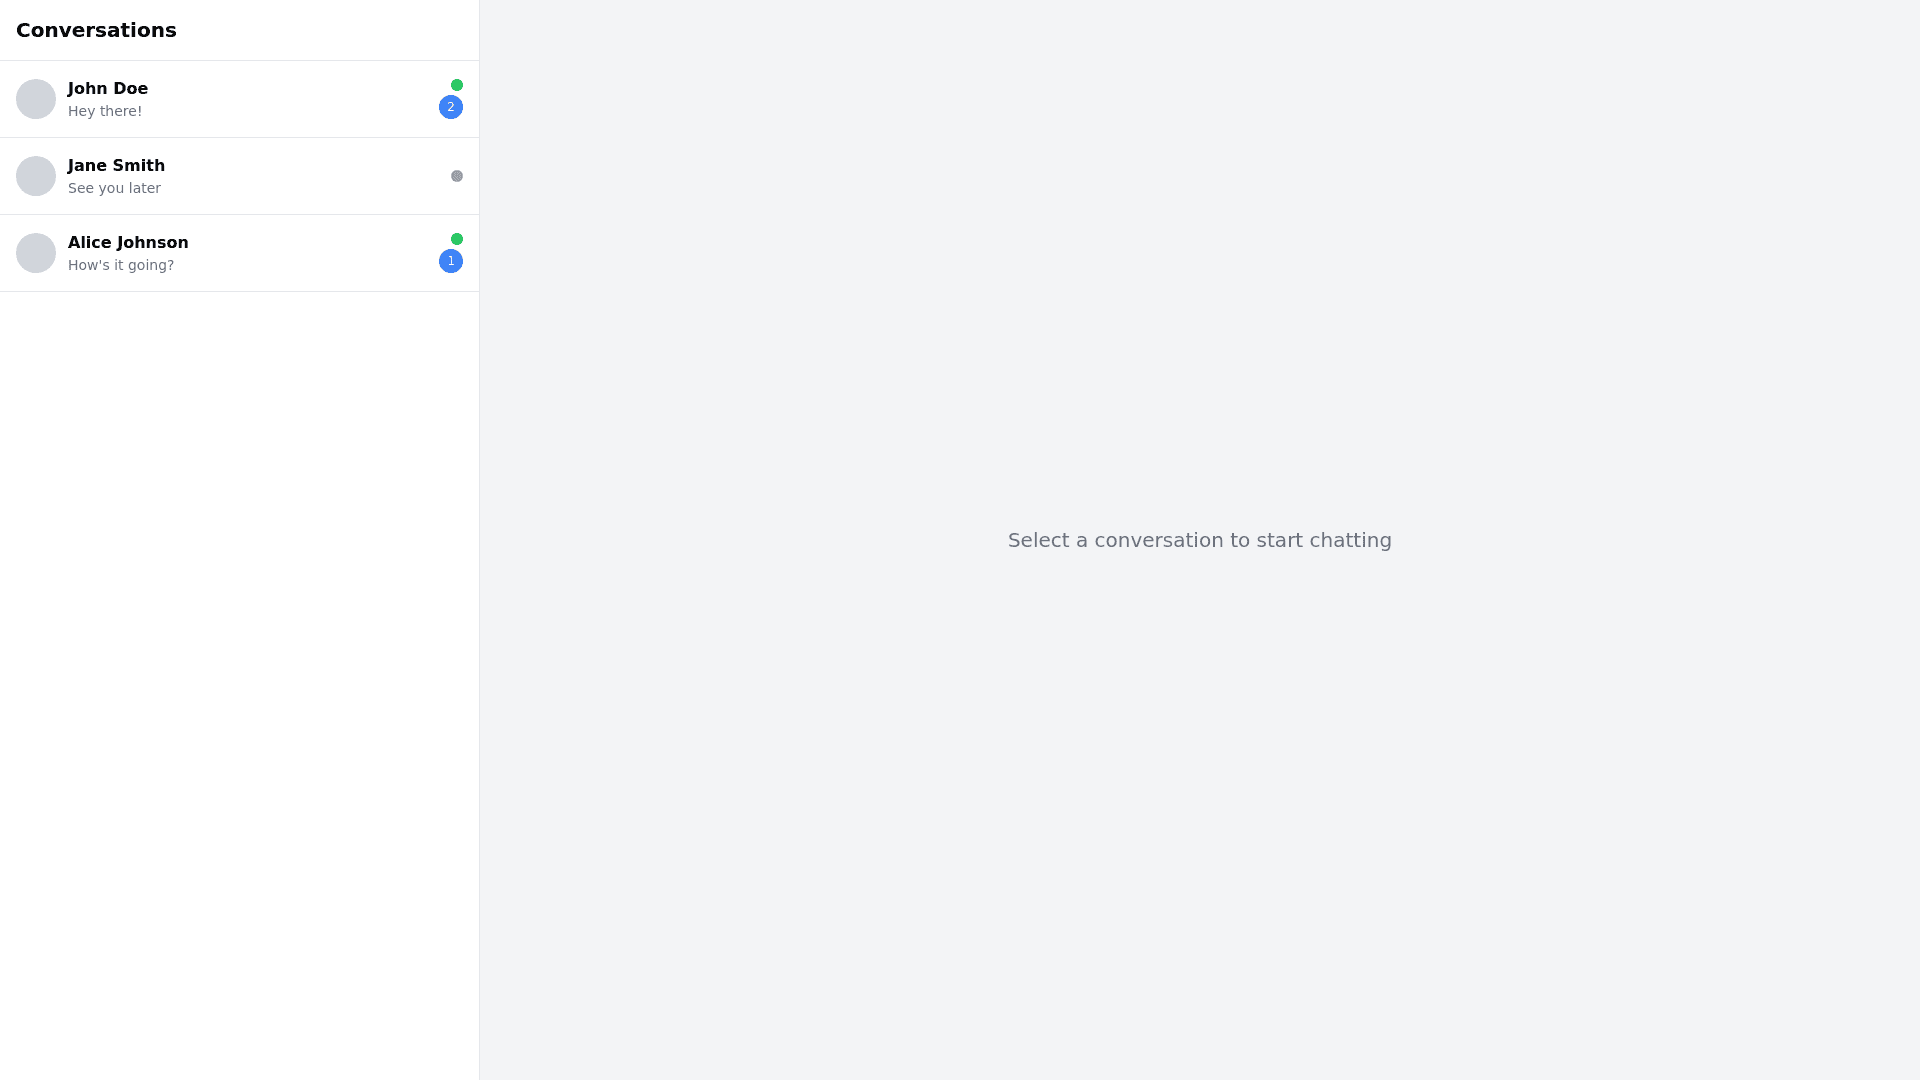This screenshot has width=1920, height=1080.
Task: Click John Doe's avatar circle
Action: 36,99
